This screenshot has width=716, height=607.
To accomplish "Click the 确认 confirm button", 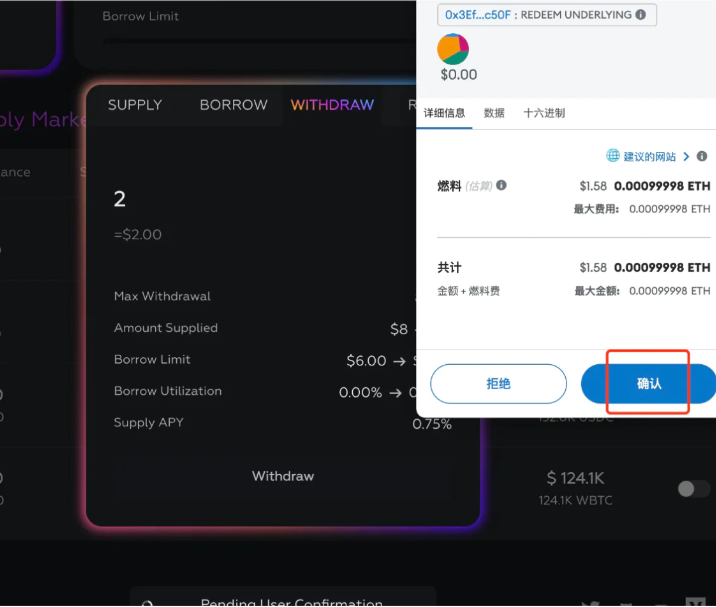I will pyautogui.click(x=648, y=384).
